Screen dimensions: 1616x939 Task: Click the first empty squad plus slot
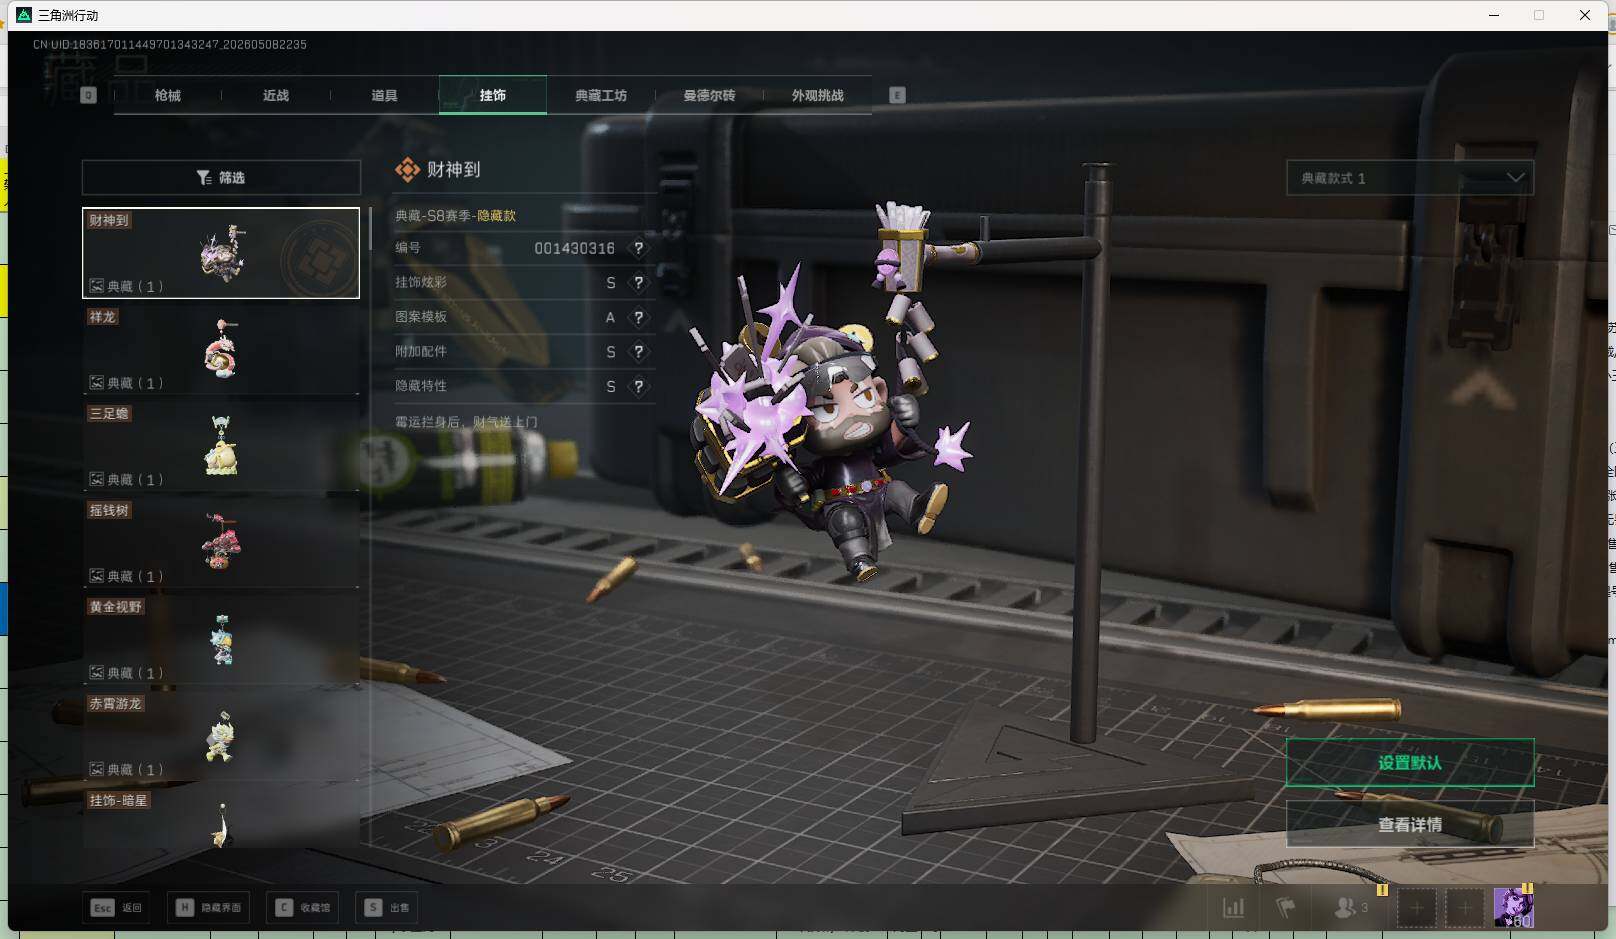click(1416, 908)
